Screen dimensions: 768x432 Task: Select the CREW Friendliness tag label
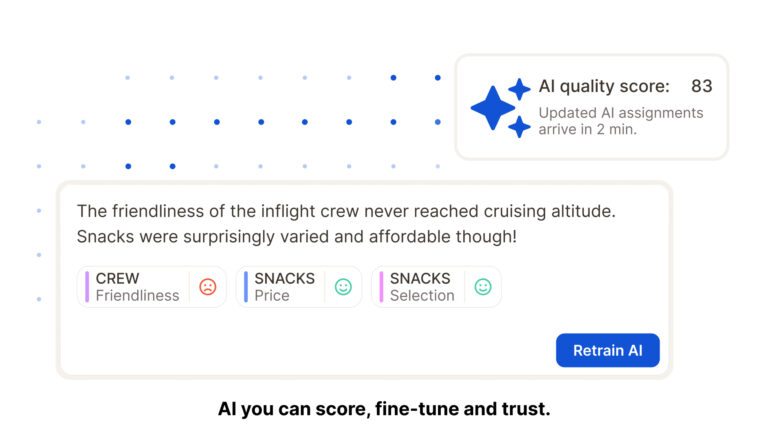click(x=137, y=287)
